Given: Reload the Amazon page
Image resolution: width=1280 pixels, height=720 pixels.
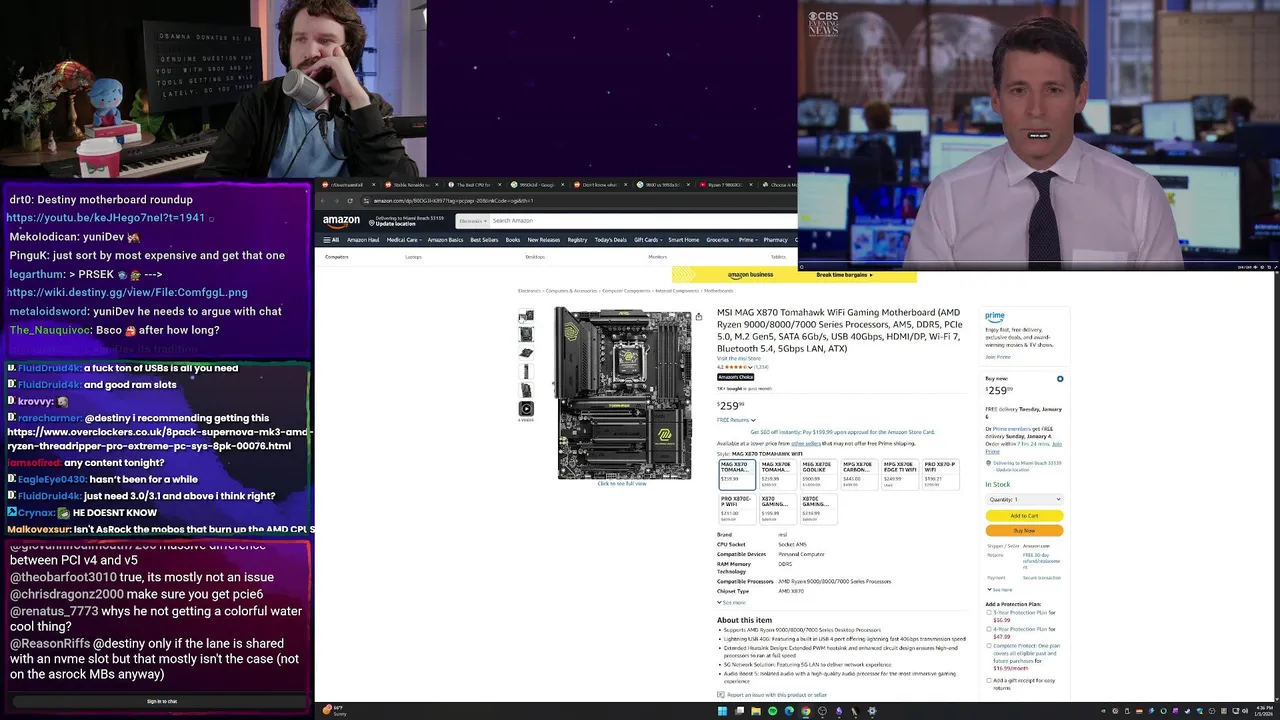Looking at the screenshot, I should tap(350, 201).
